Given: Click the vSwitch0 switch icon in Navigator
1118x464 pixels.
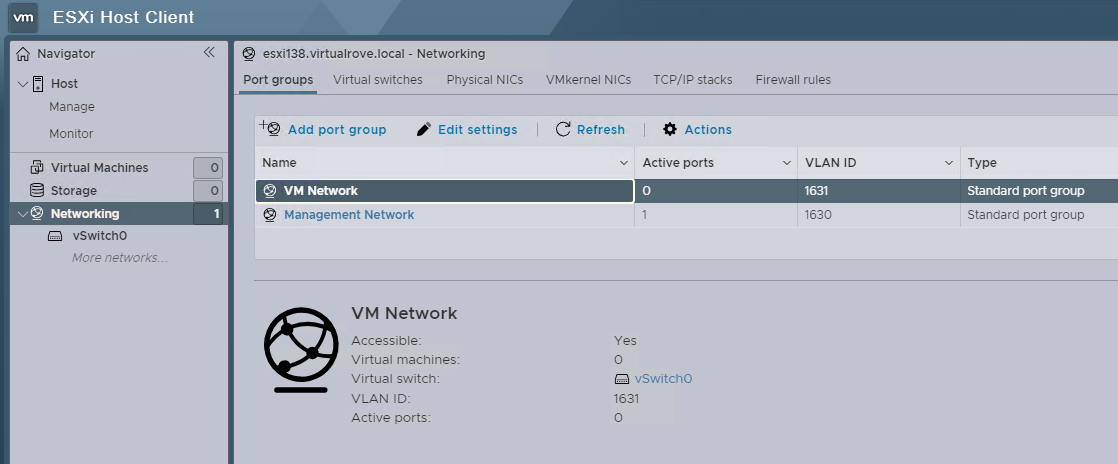Looking at the screenshot, I should (56, 236).
